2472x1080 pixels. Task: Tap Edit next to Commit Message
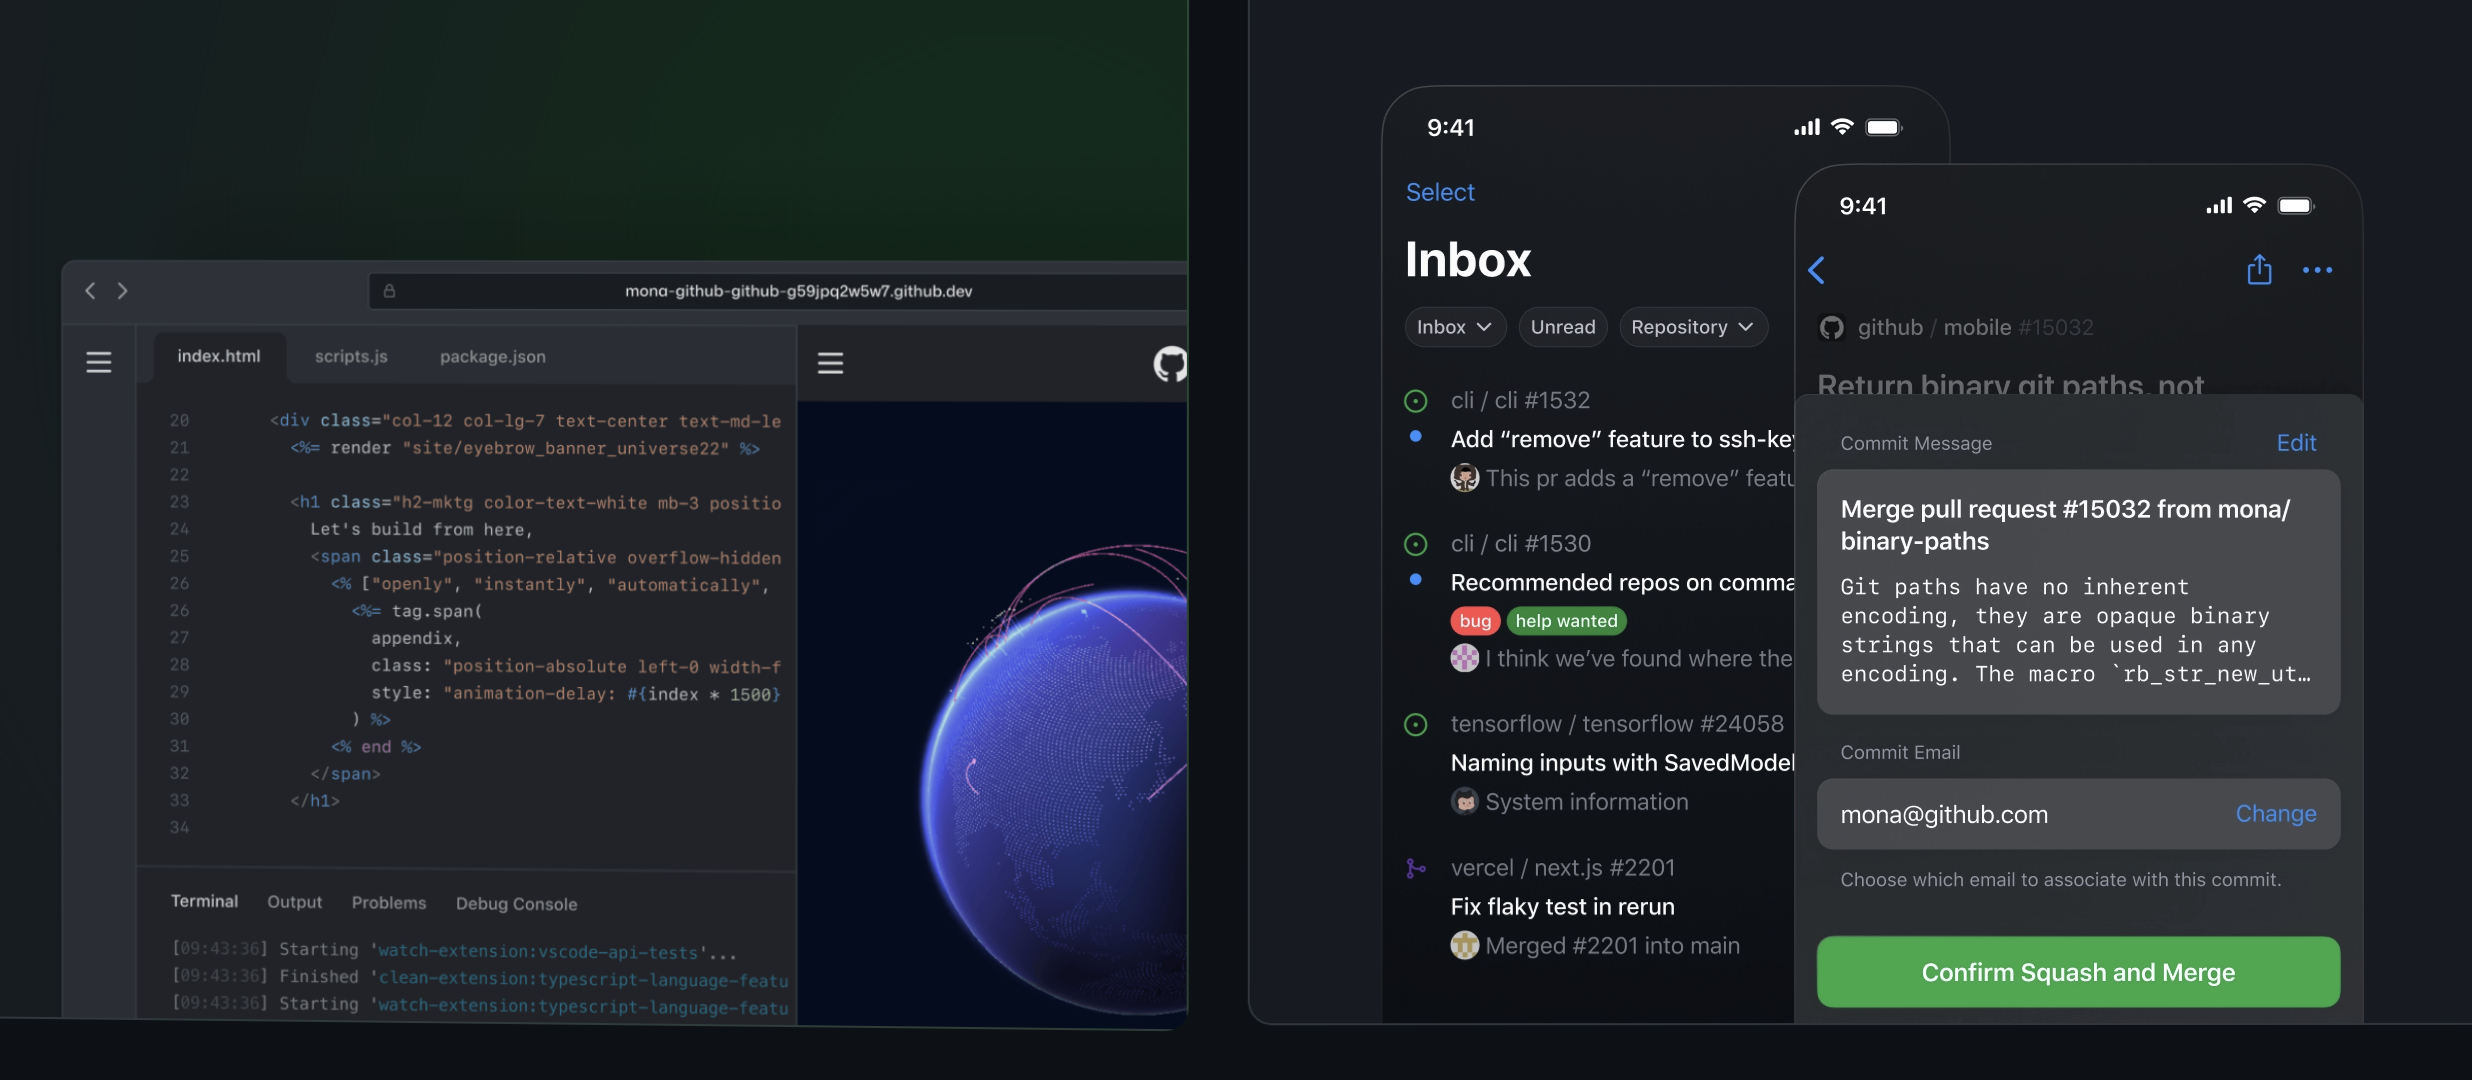[2296, 443]
